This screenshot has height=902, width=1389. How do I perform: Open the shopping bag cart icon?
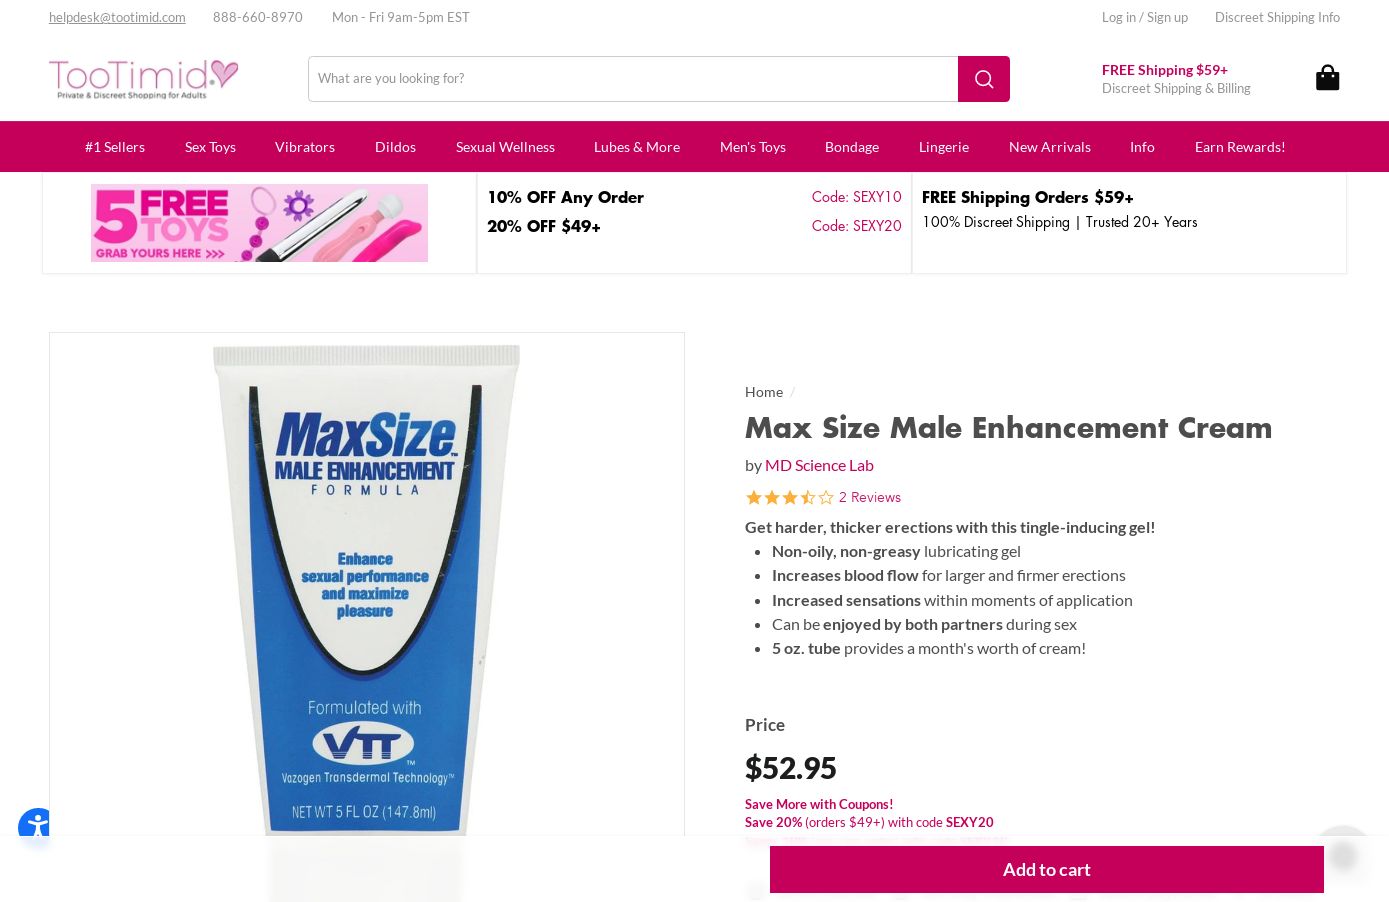click(1327, 78)
